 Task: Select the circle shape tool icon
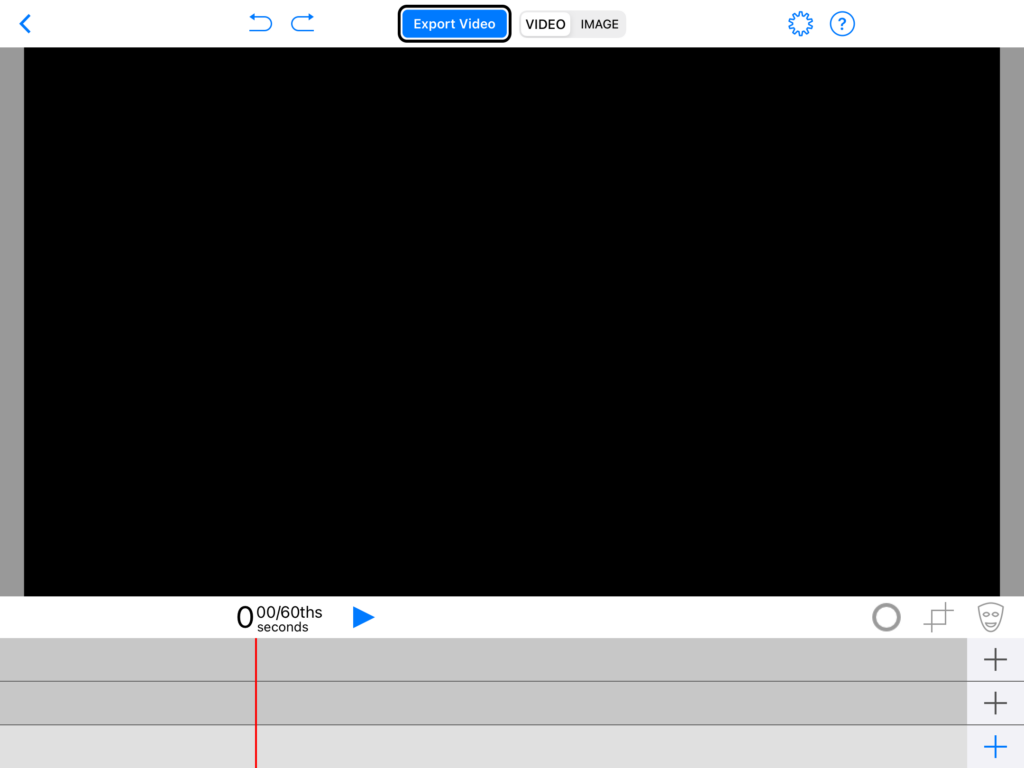(x=886, y=618)
